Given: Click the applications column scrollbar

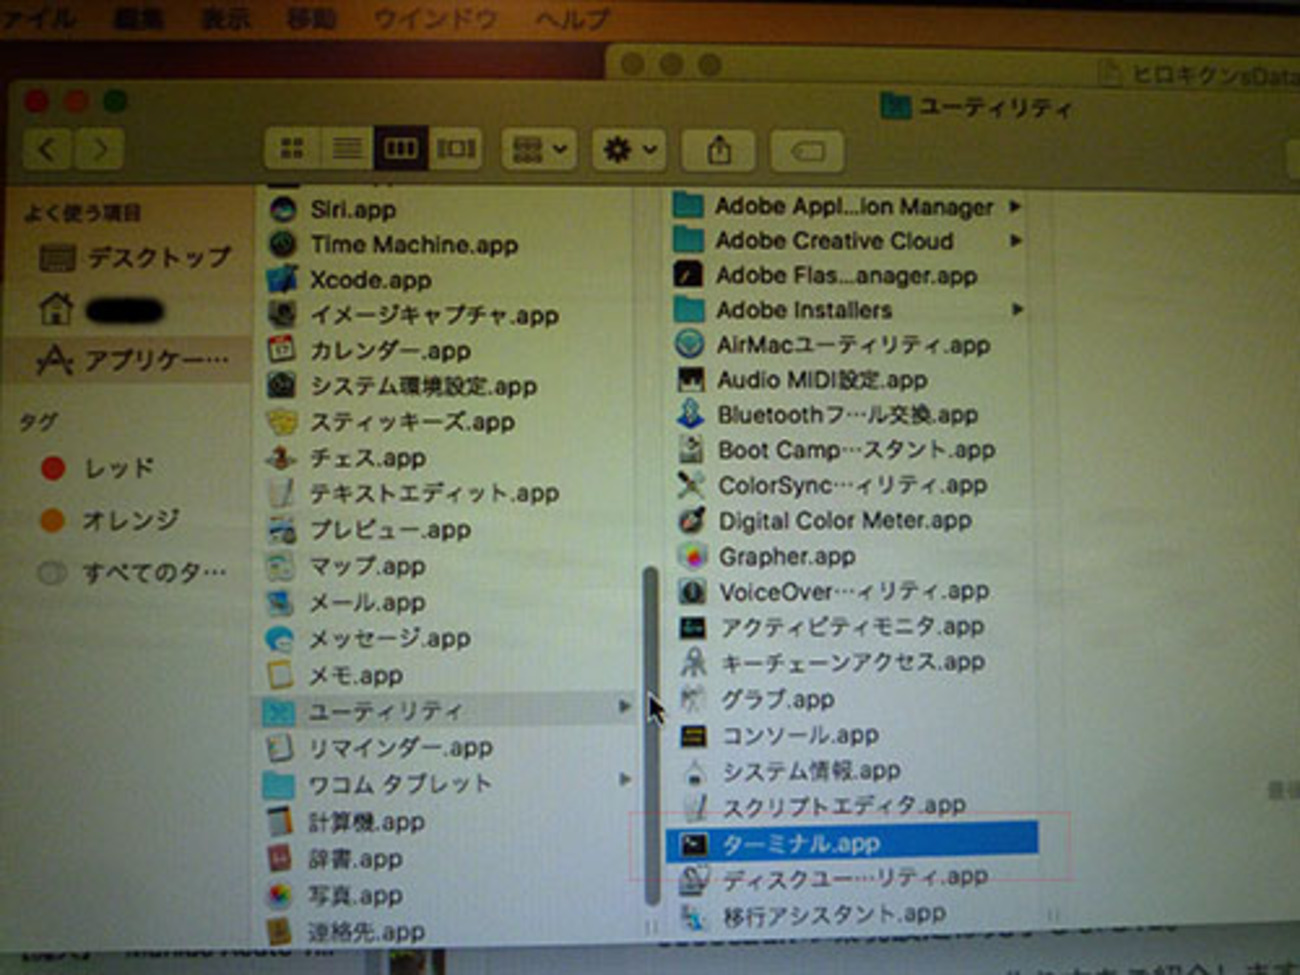Looking at the screenshot, I should pyautogui.click(x=651, y=735).
